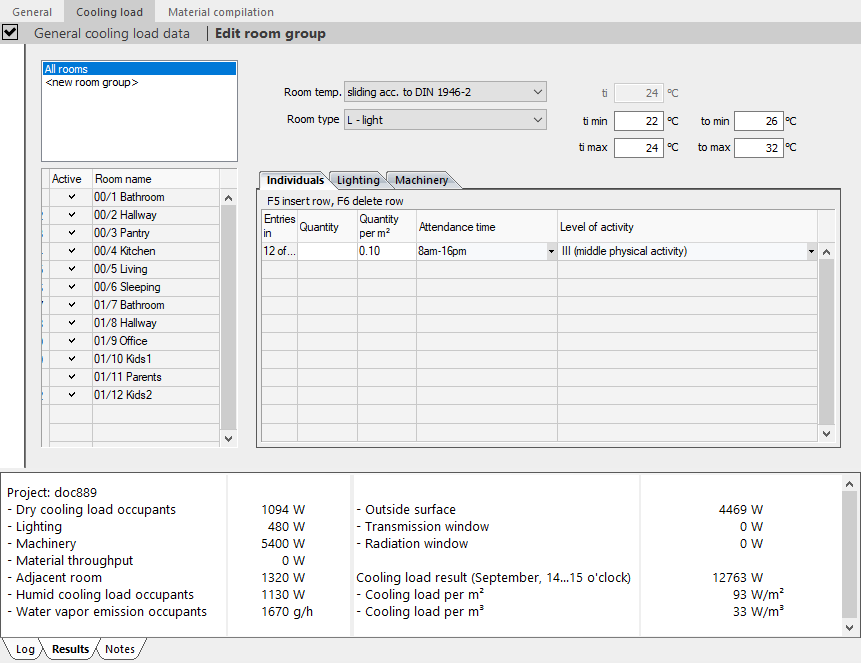Click the empty Quantity cell in first row
This screenshot has width=861, height=663.
click(327, 251)
